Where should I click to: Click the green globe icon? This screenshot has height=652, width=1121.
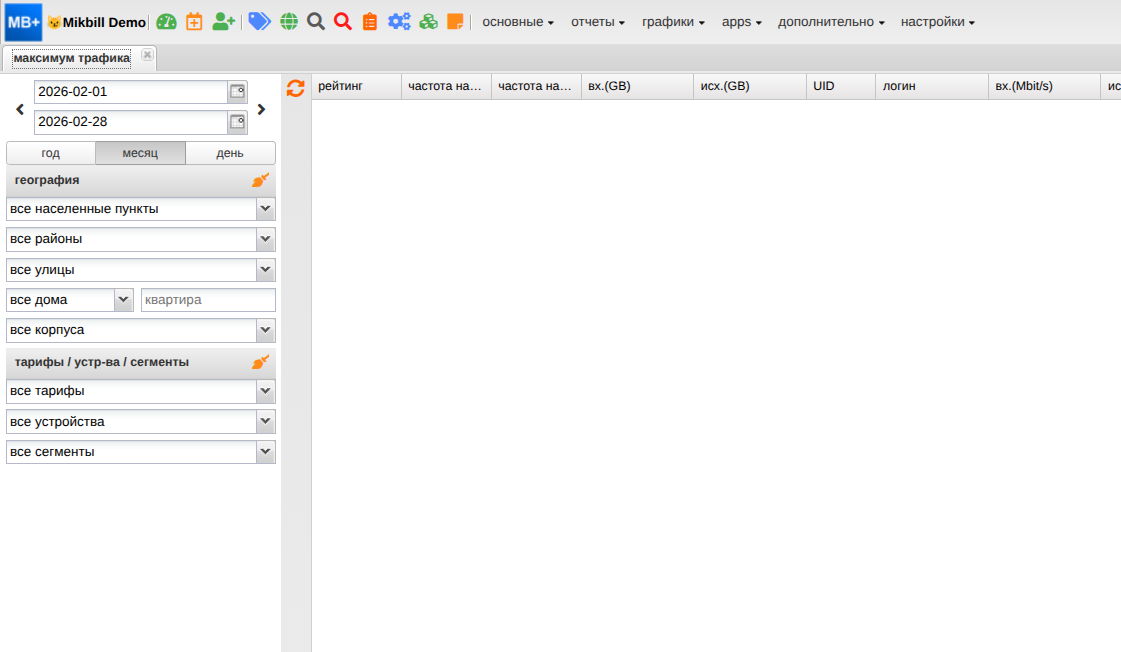tap(288, 20)
